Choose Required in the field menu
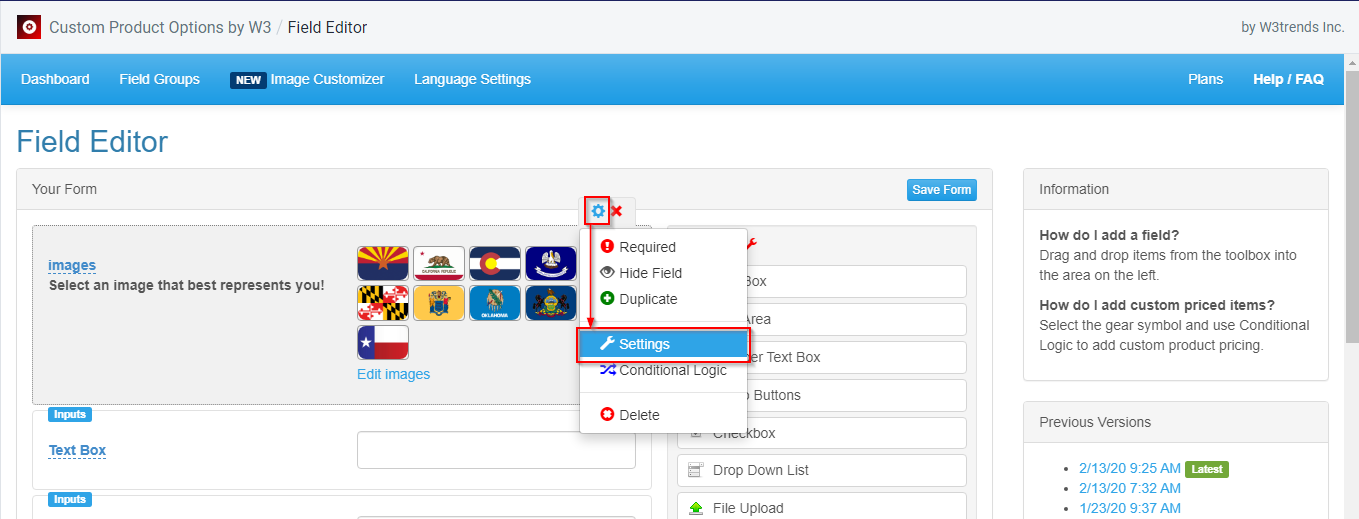 click(663, 247)
